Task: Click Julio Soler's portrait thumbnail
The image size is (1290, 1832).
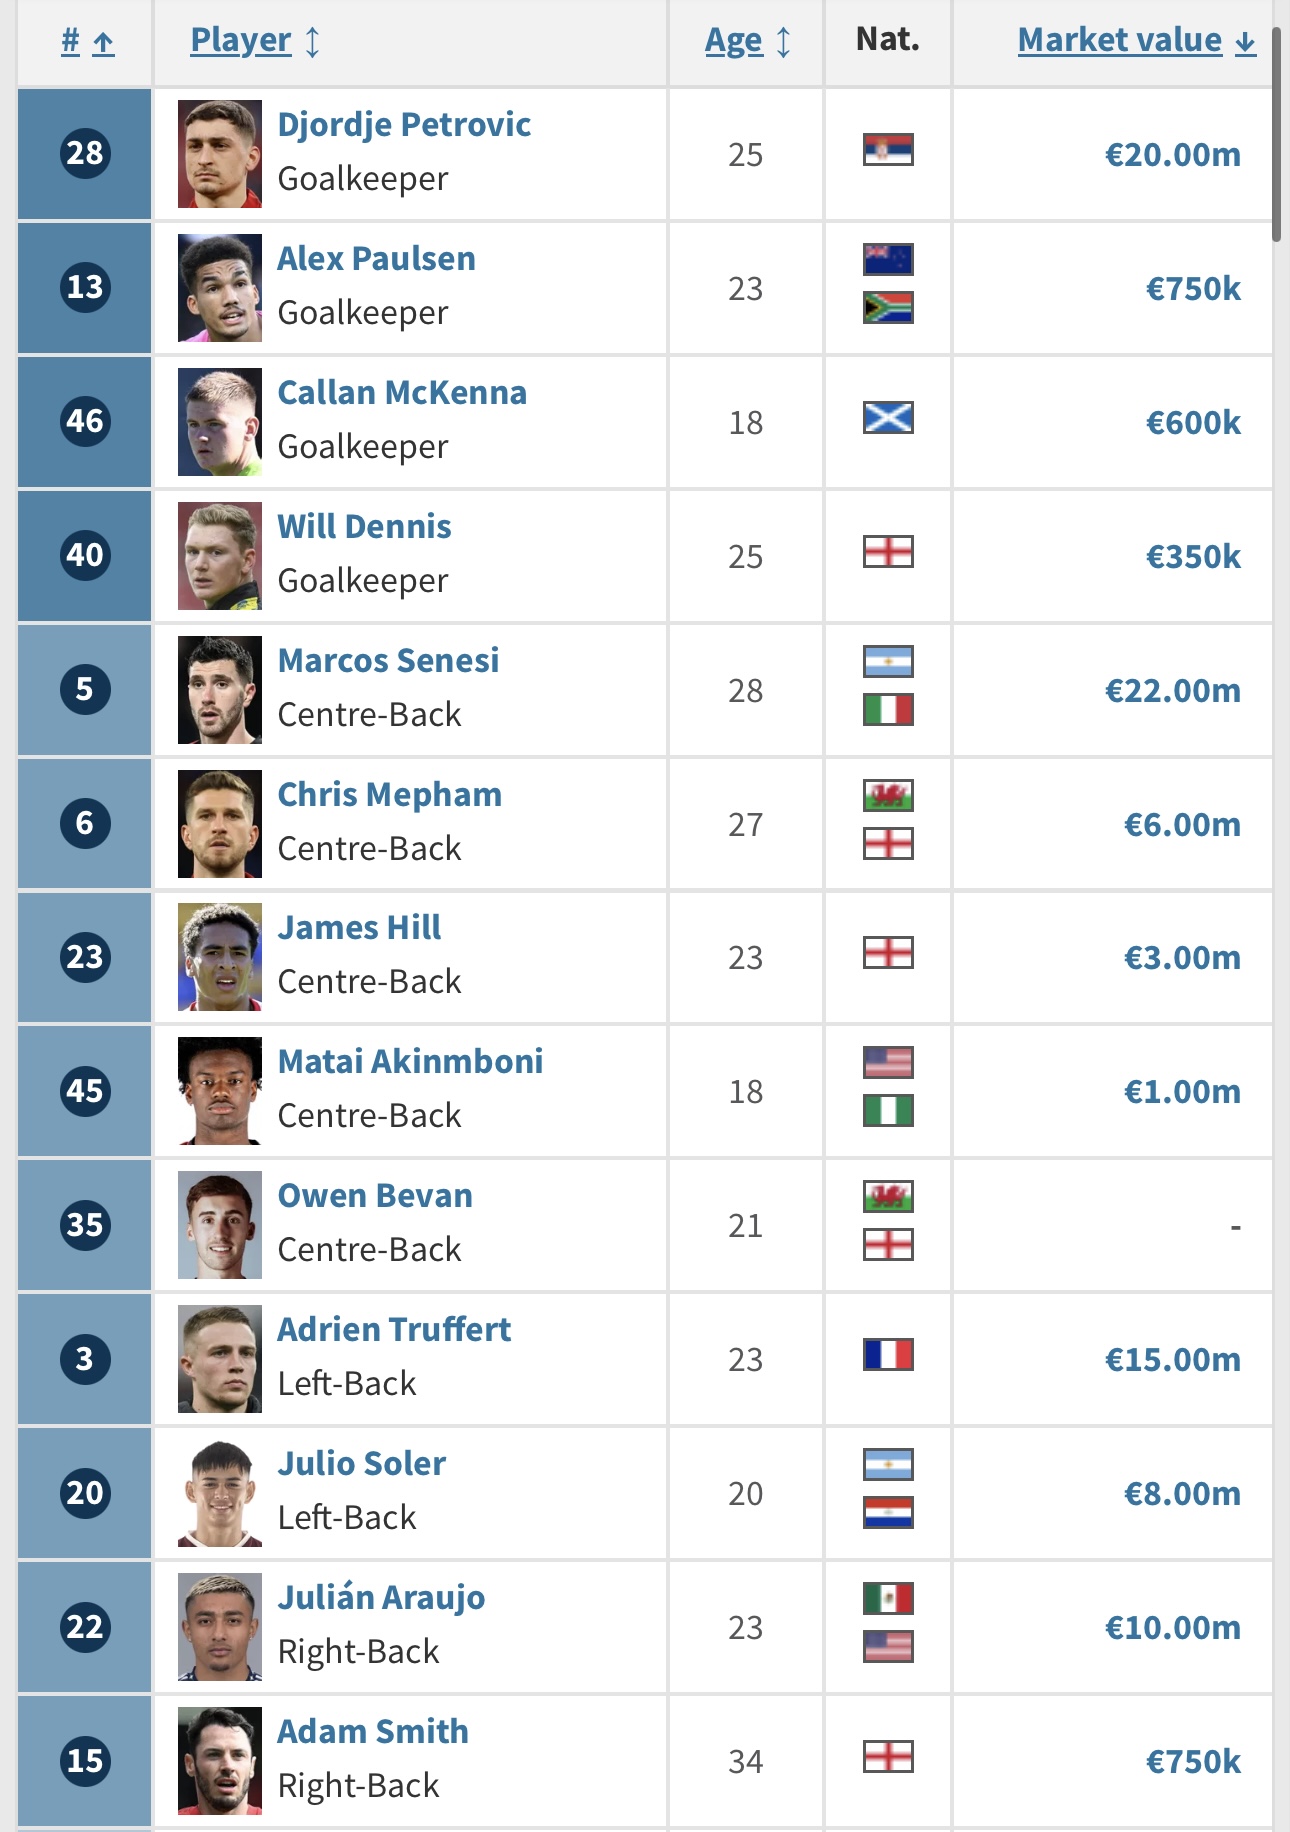Action: (x=220, y=1493)
